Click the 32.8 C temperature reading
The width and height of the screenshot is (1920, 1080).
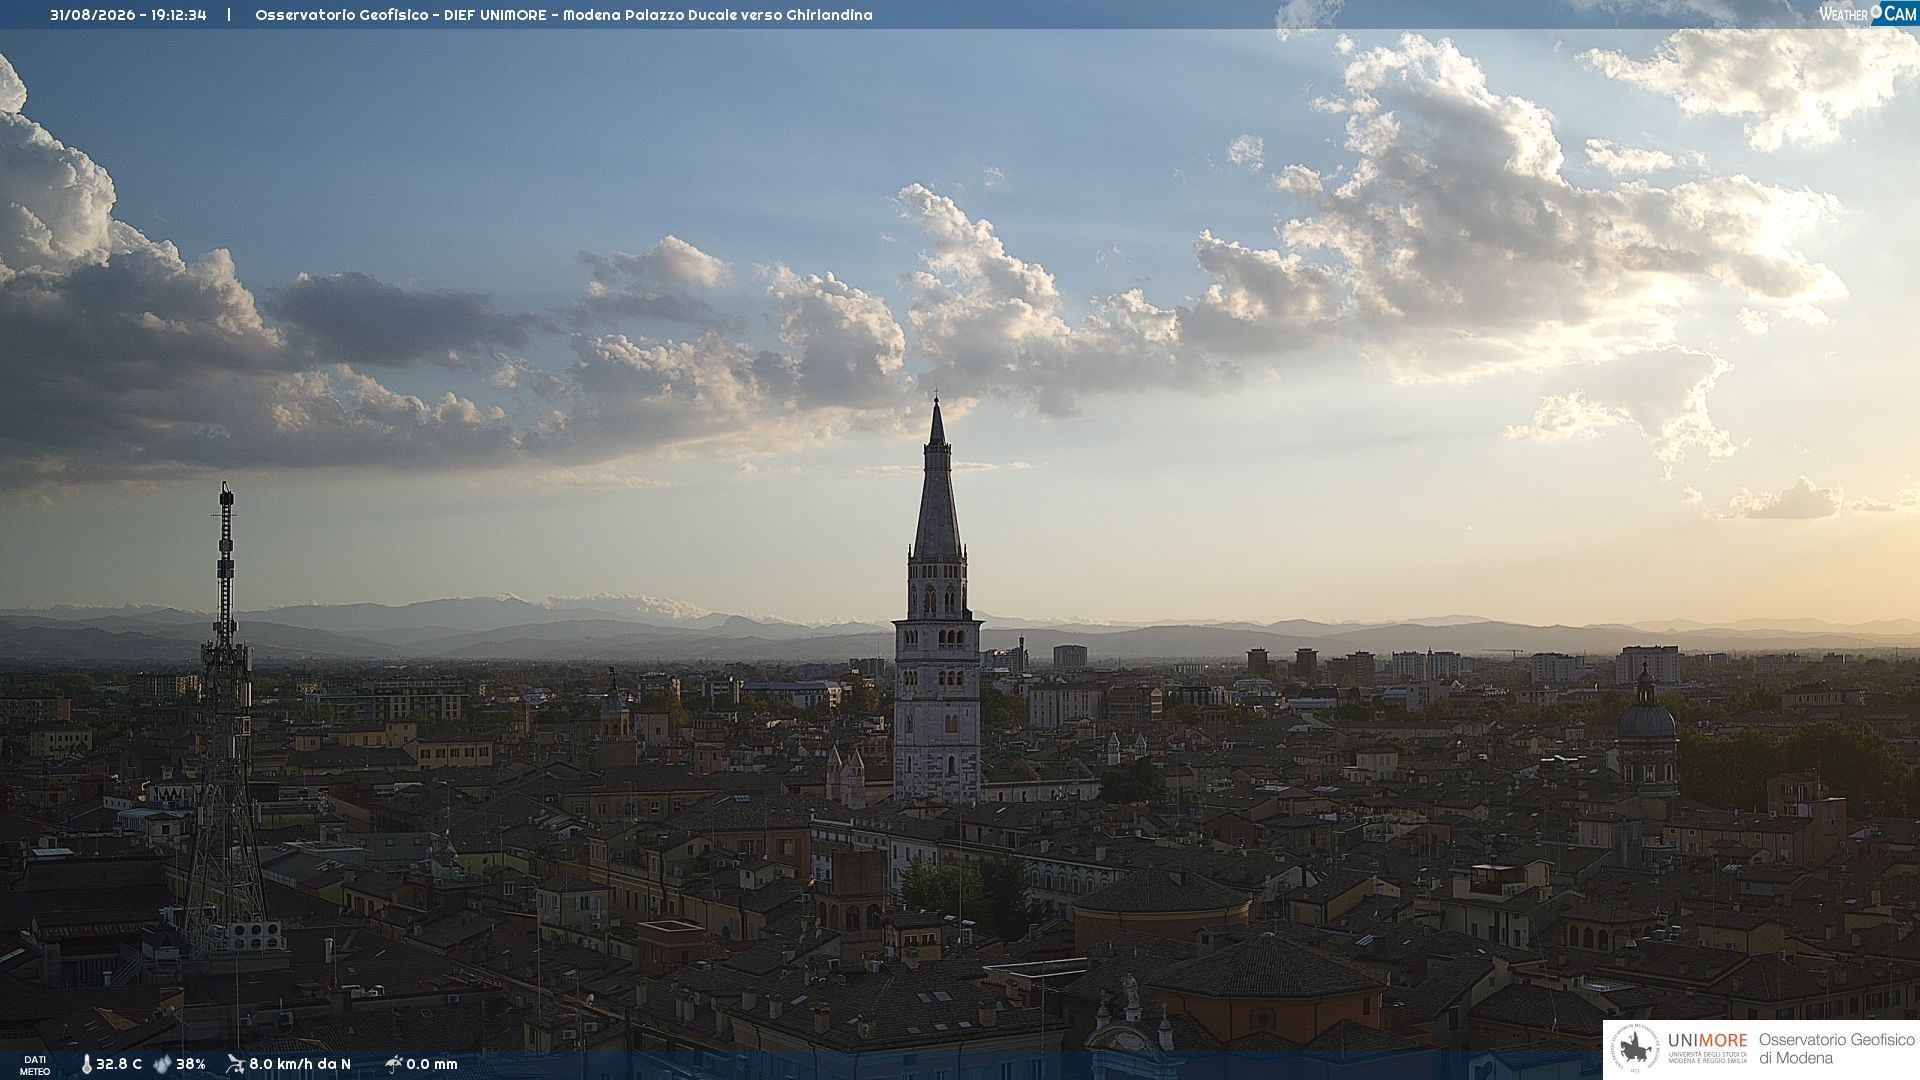(119, 1065)
